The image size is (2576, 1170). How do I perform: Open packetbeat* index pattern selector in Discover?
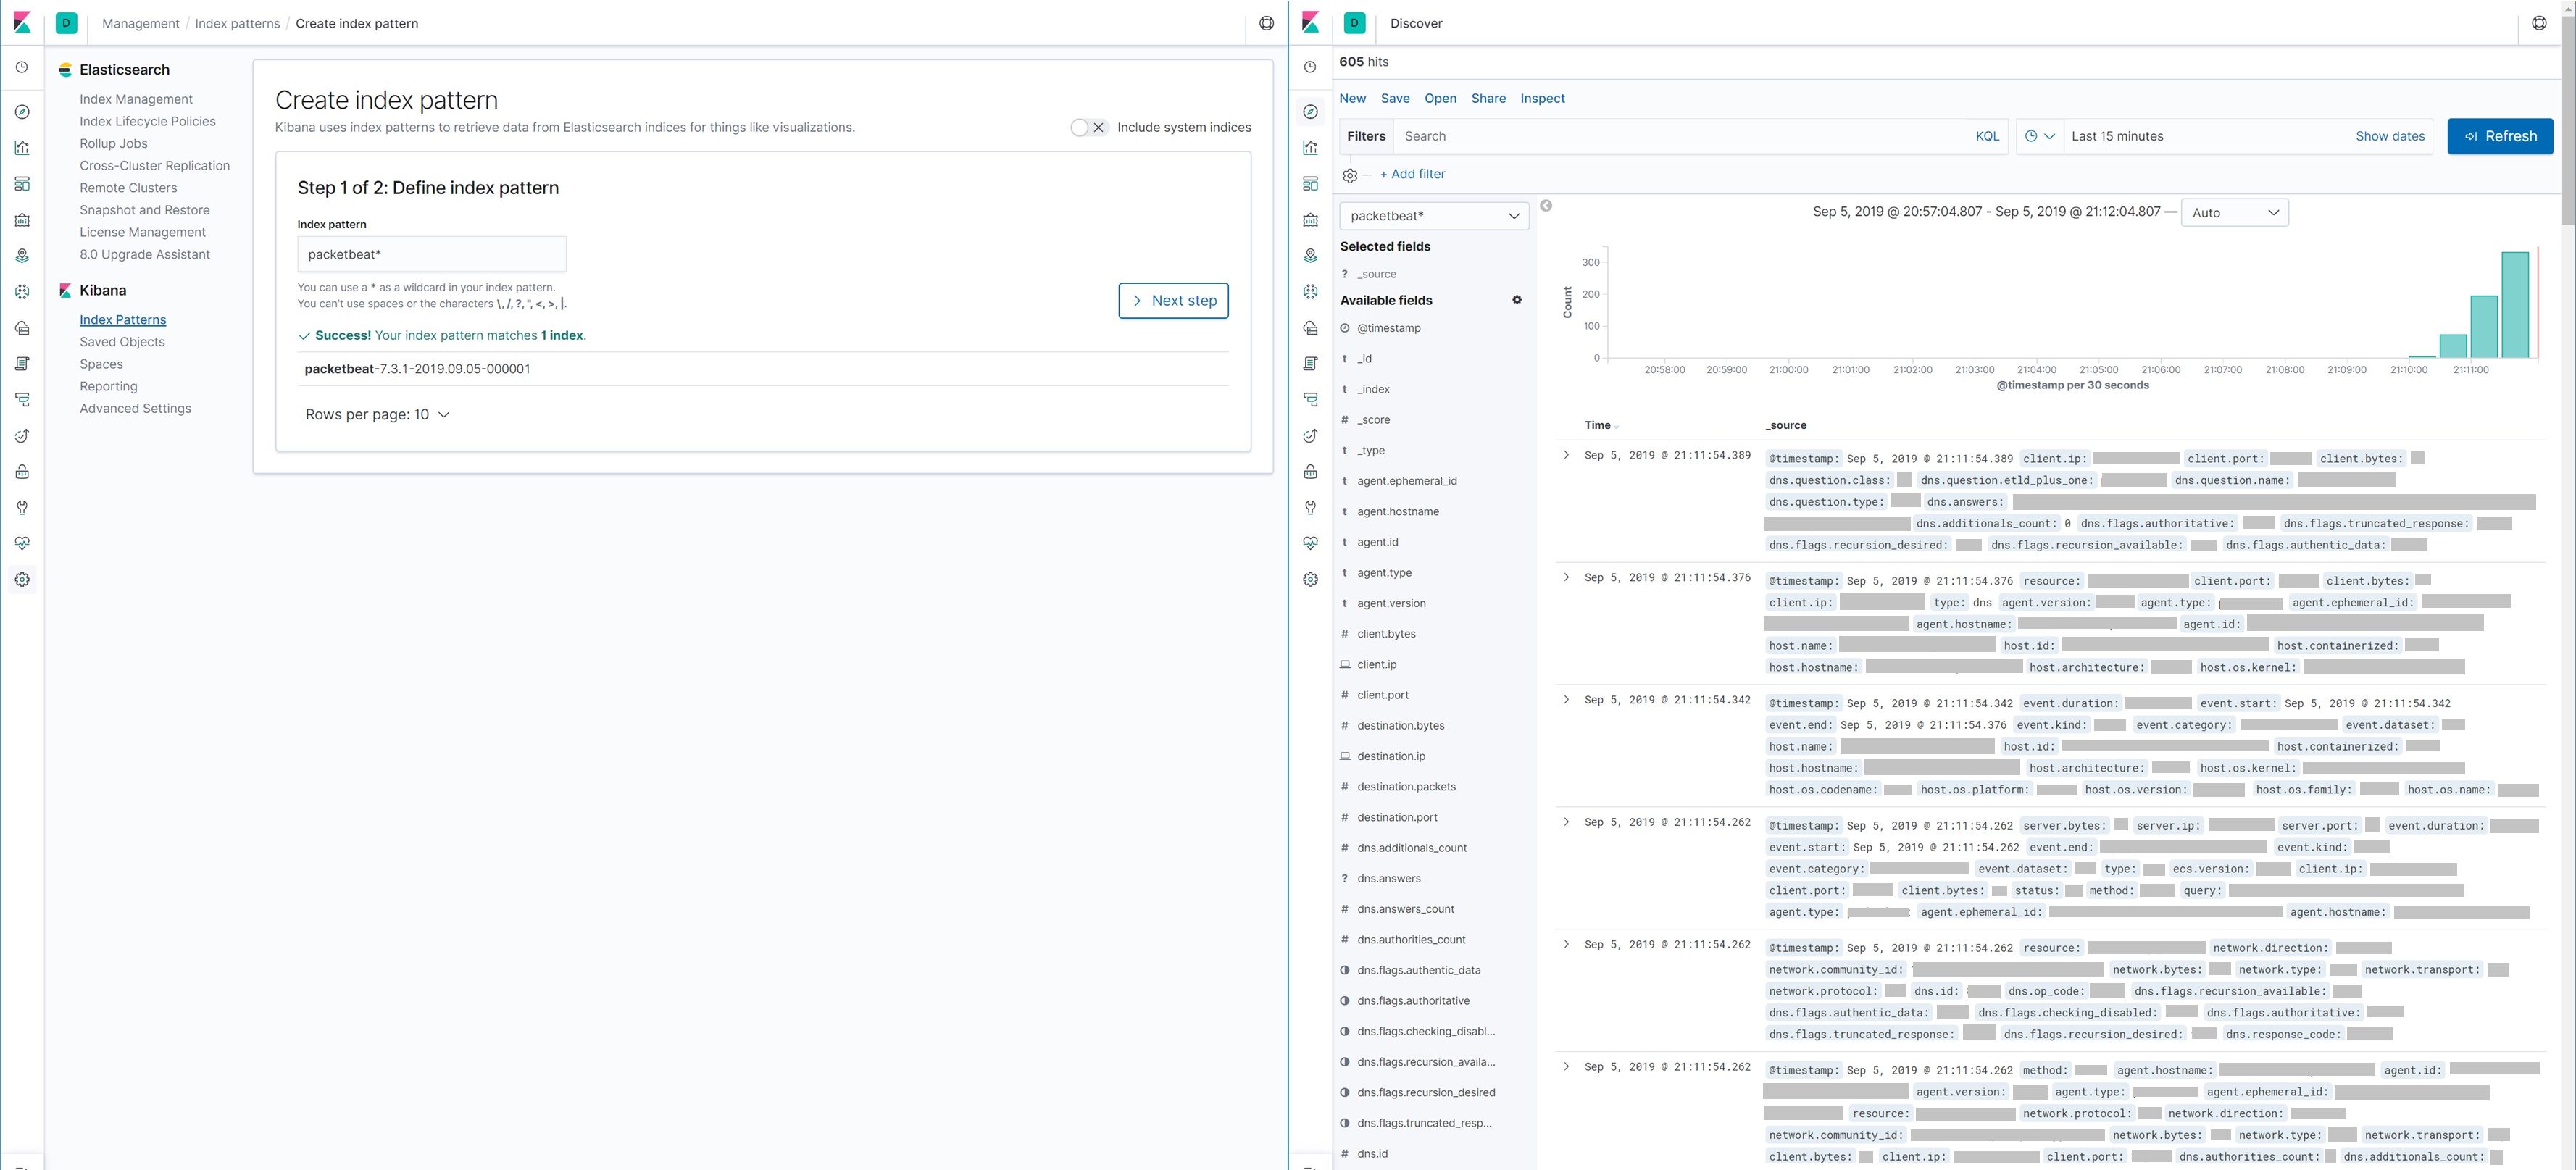point(1434,216)
